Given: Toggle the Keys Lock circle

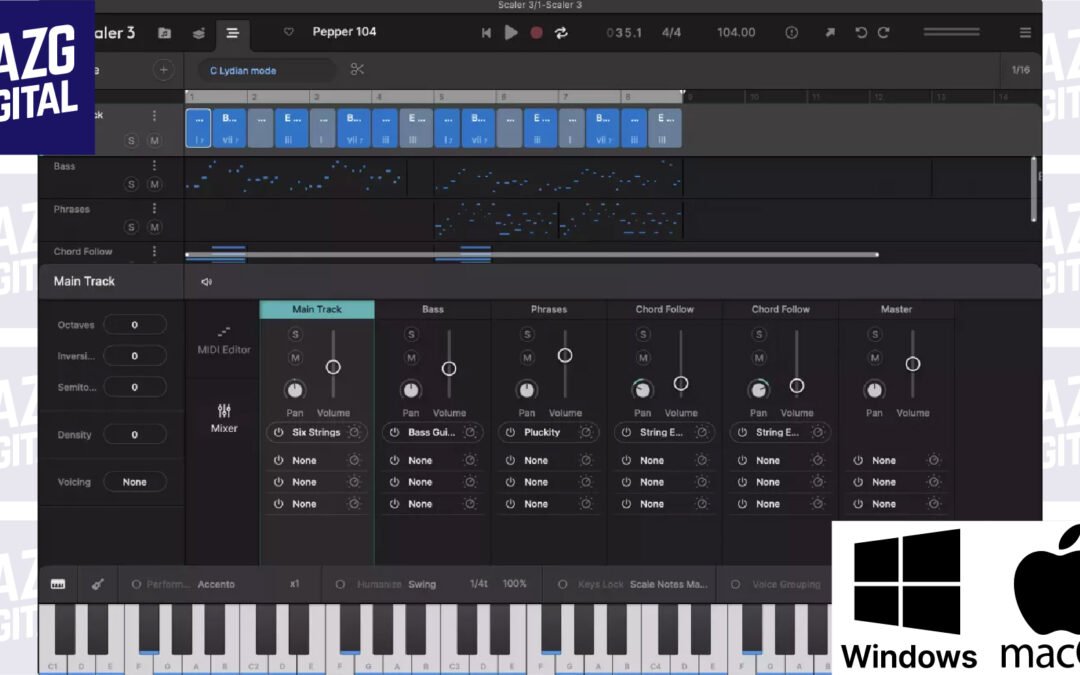Looking at the screenshot, I should (x=563, y=584).
